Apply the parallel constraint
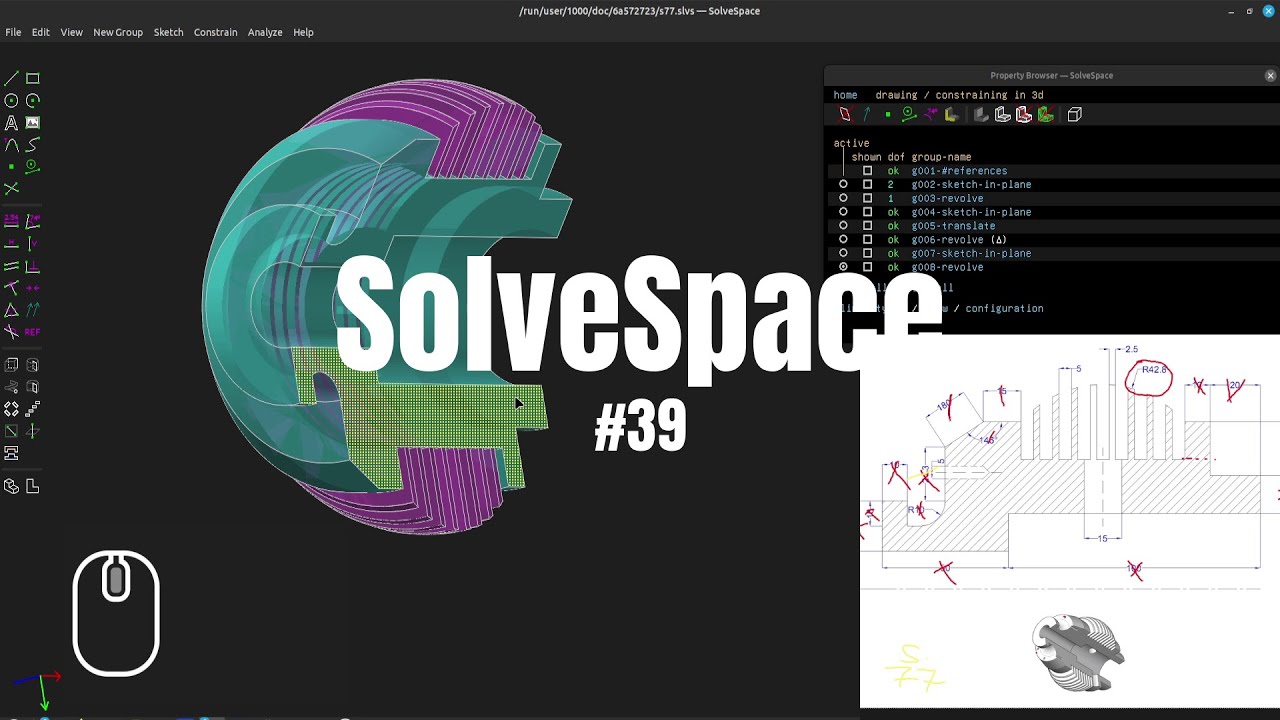The image size is (1280, 720). (x=11, y=266)
